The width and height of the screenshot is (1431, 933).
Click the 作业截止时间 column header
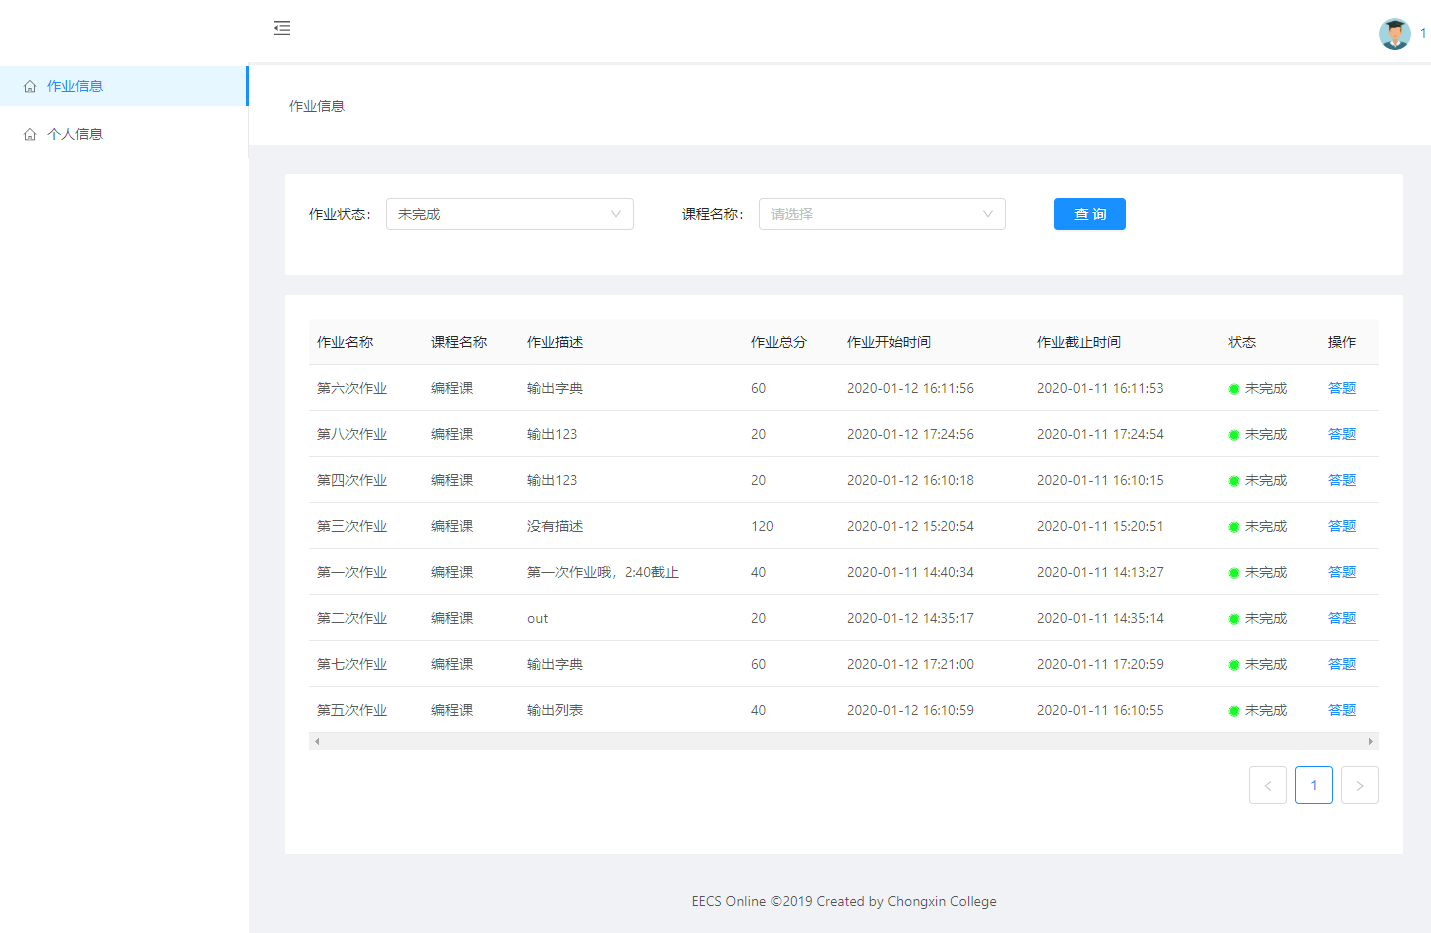(x=1079, y=342)
